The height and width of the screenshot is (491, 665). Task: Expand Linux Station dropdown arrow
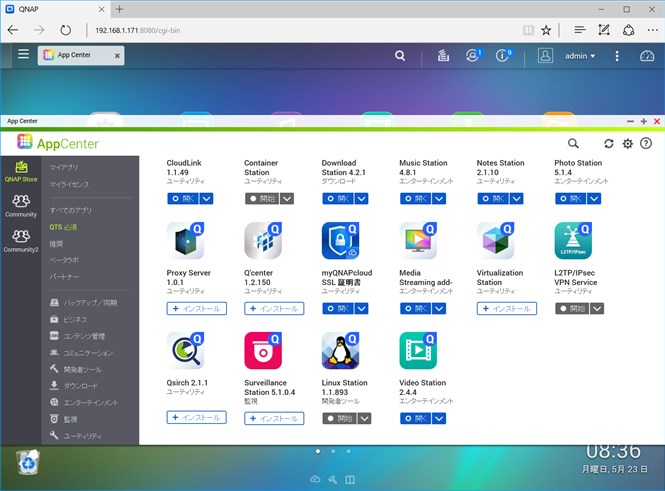tap(365, 418)
